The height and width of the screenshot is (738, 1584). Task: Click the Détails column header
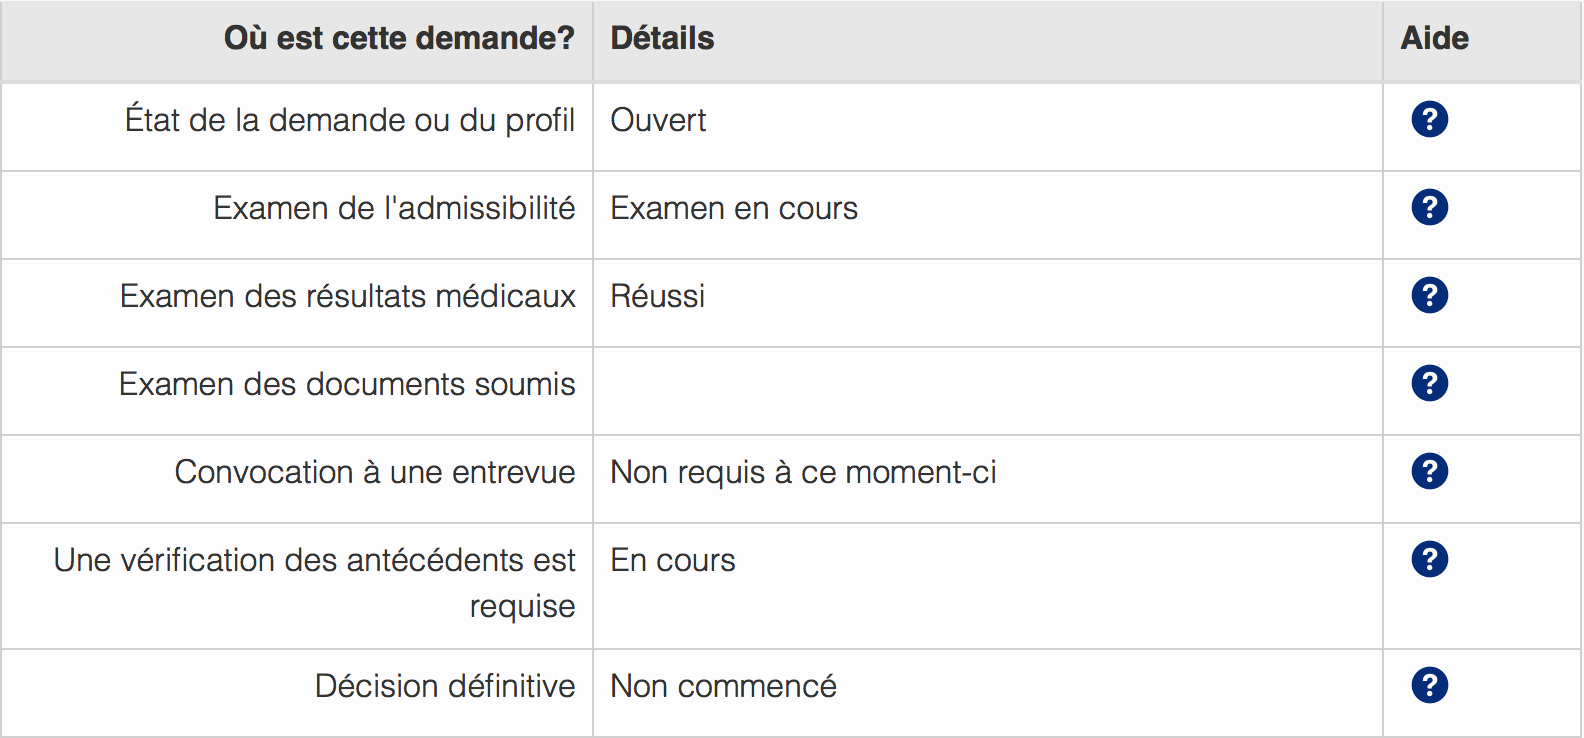point(662,39)
